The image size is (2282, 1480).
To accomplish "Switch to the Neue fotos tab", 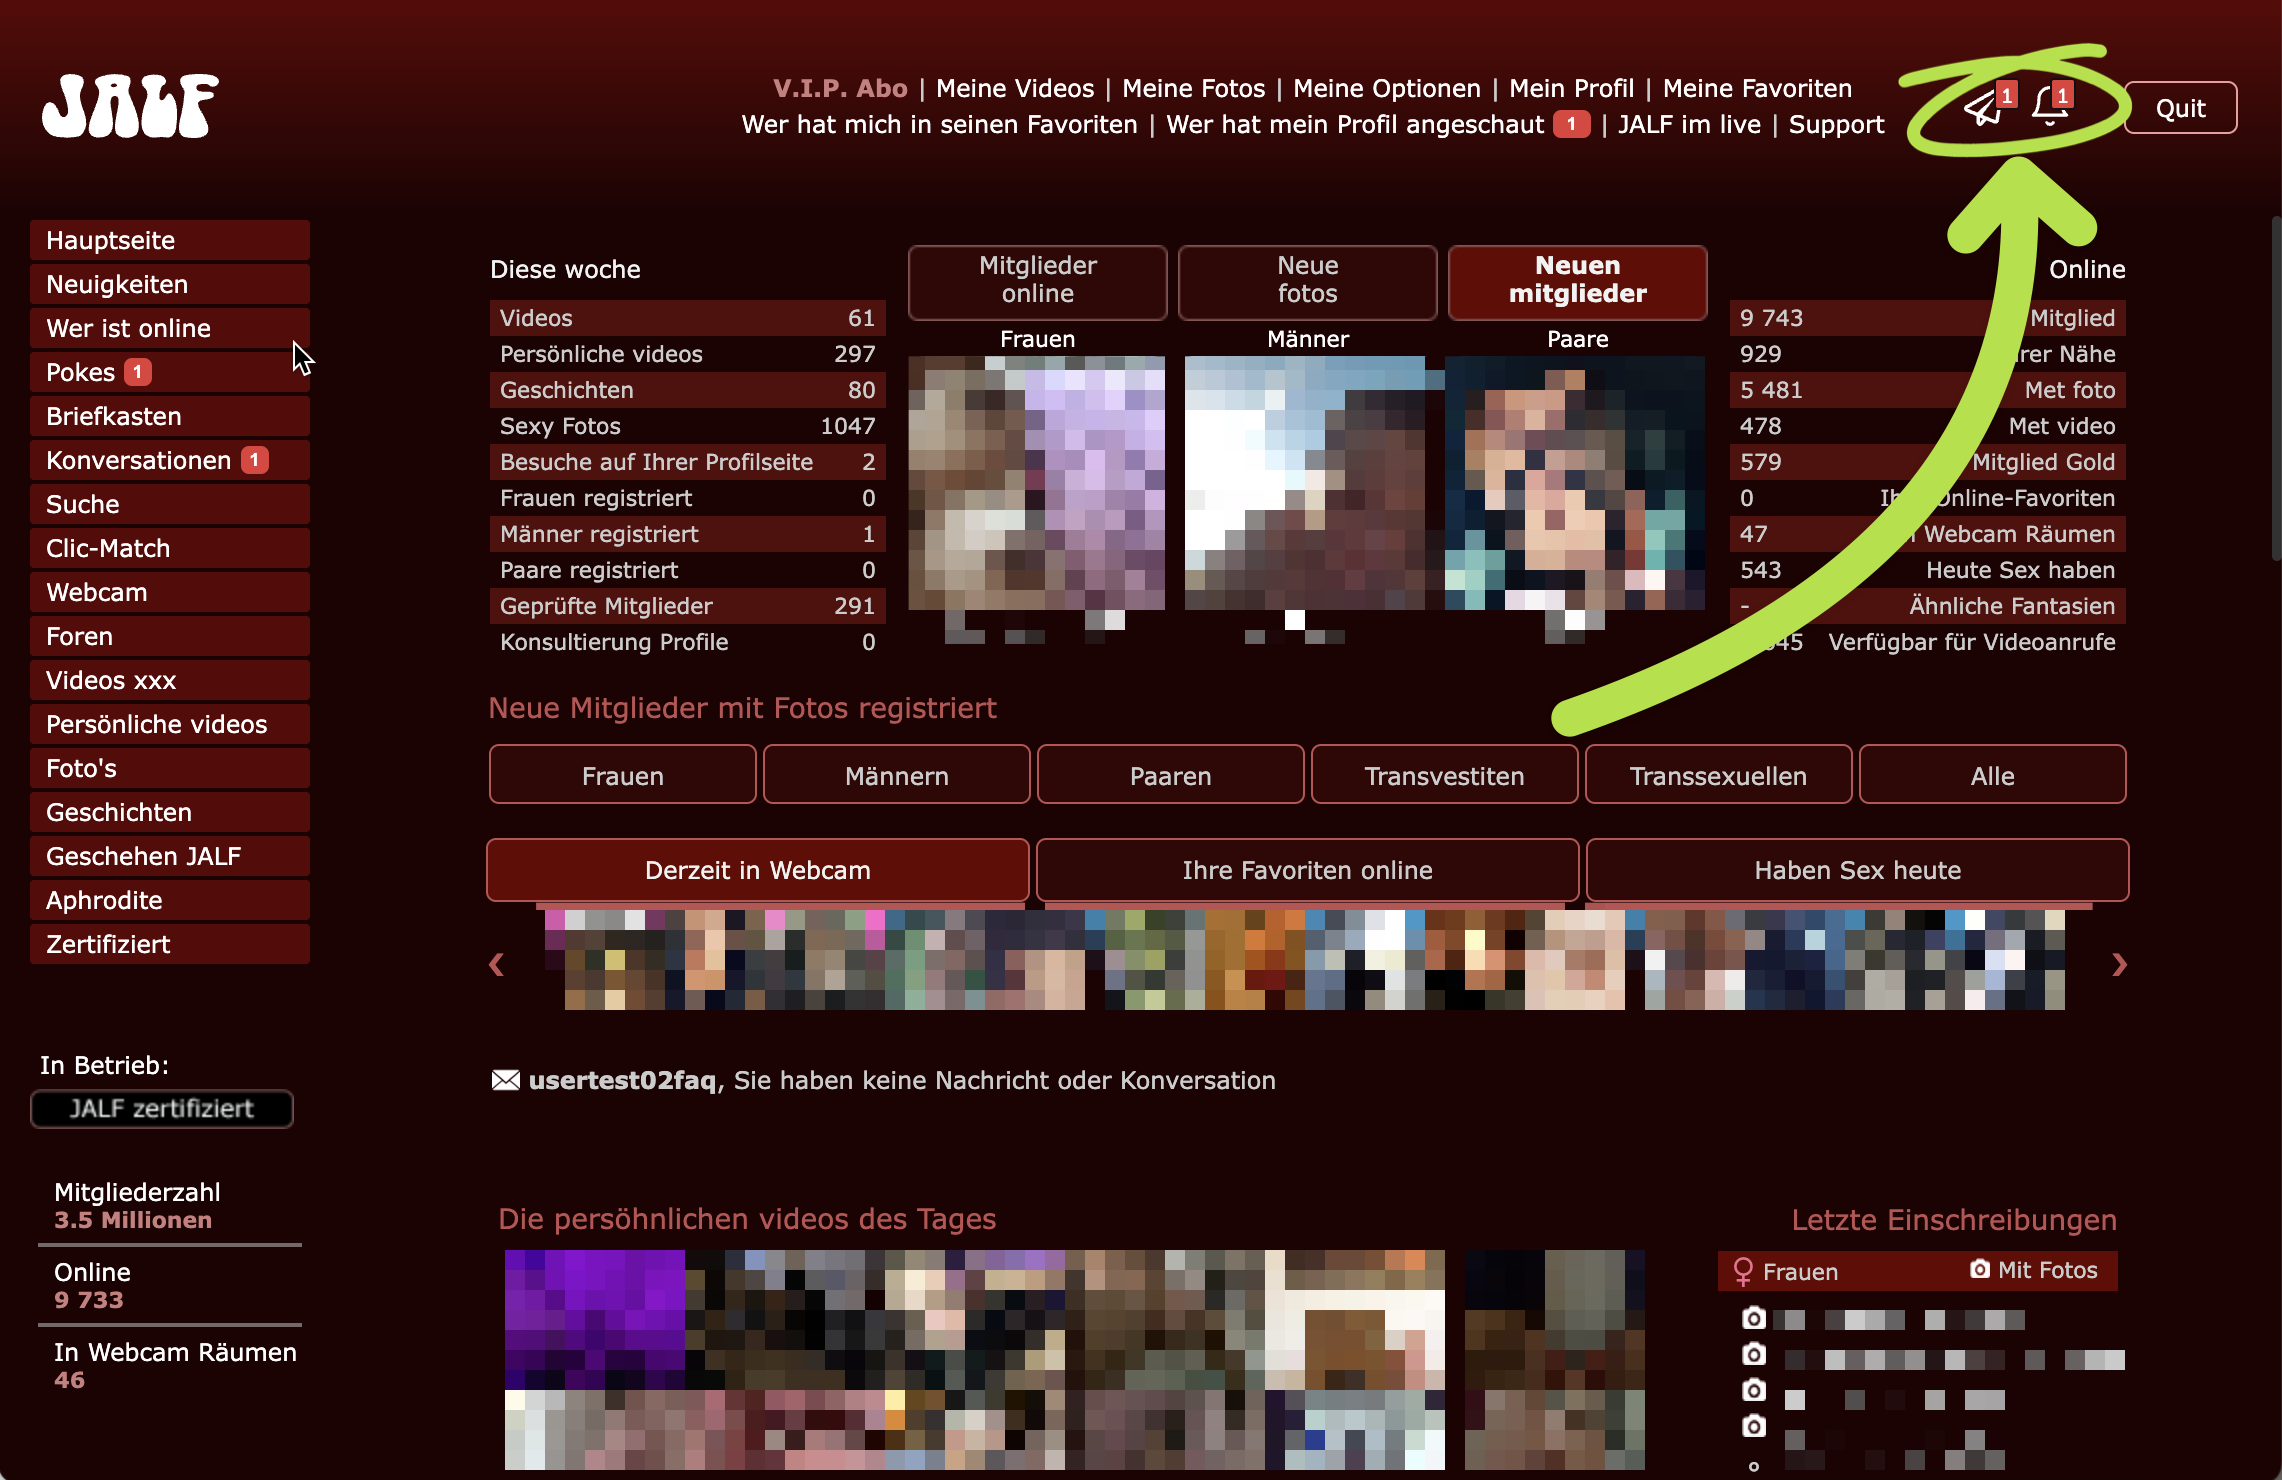I will (x=1308, y=281).
